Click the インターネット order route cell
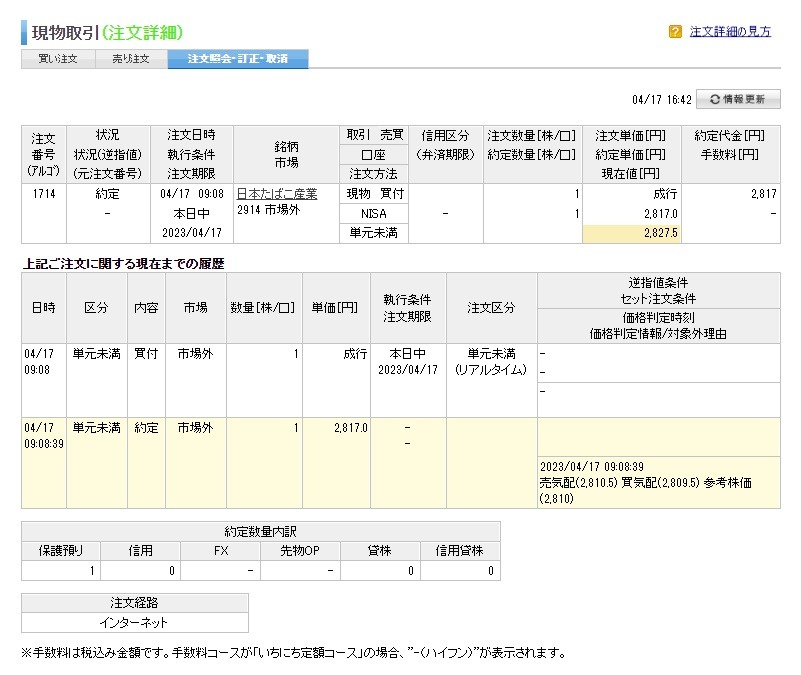Image resolution: width=801 pixels, height=675 pixels. pyautogui.click(x=135, y=622)
